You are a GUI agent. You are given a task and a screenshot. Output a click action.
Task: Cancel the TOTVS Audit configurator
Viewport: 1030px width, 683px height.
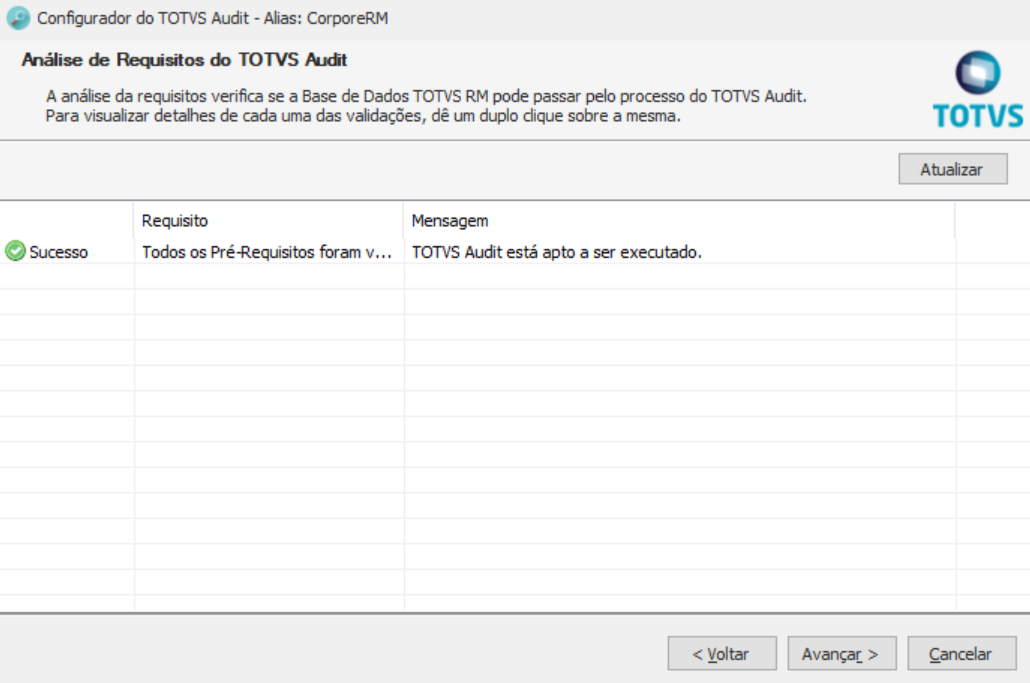tap(962, 653)
